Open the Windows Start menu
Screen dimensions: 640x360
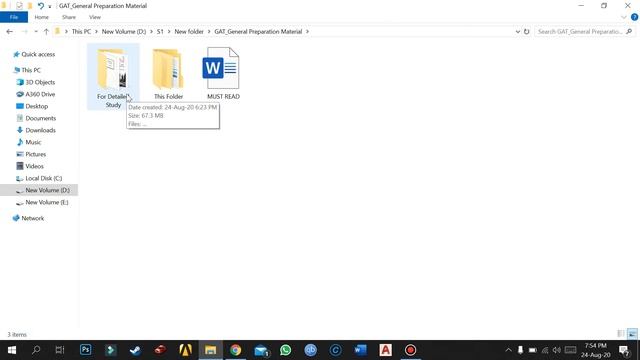point(12,350)
